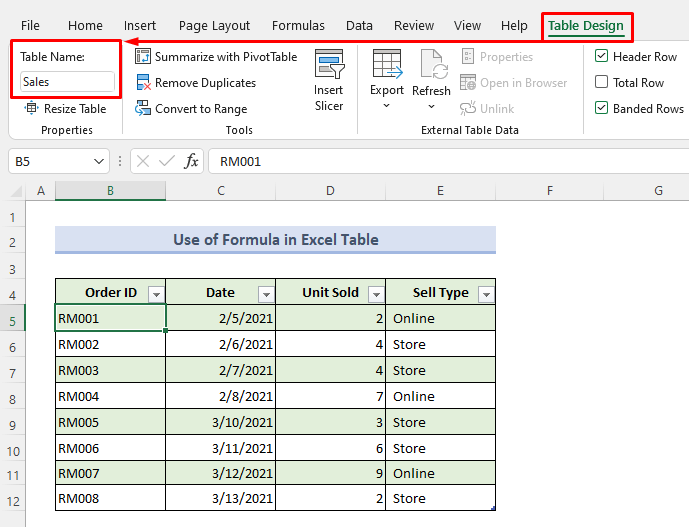Click the Table Name input field

click(66, 82)
